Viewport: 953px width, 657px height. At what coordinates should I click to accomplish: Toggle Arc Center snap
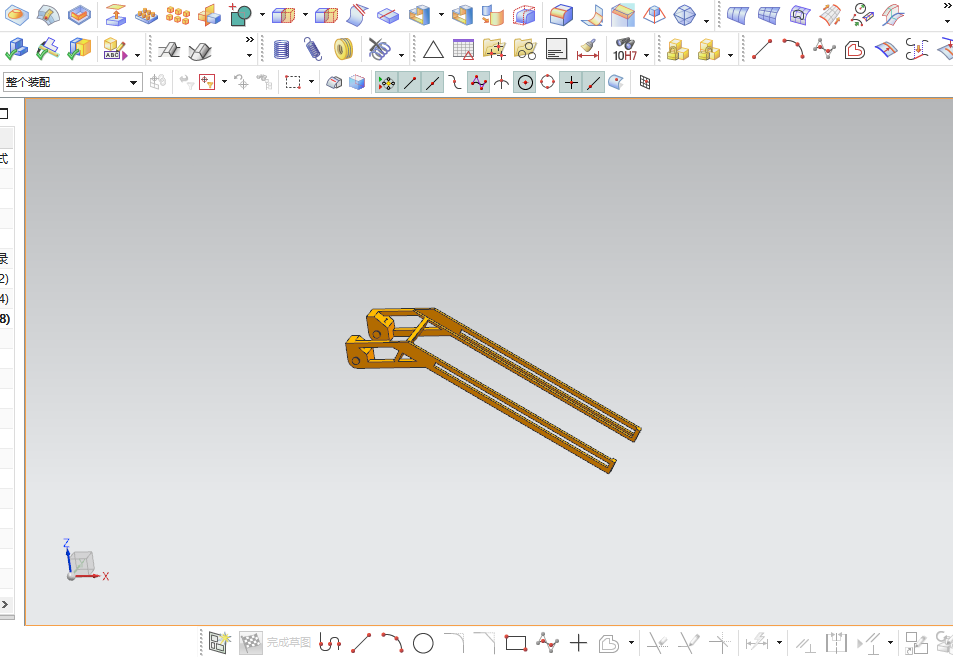[525, 82]
